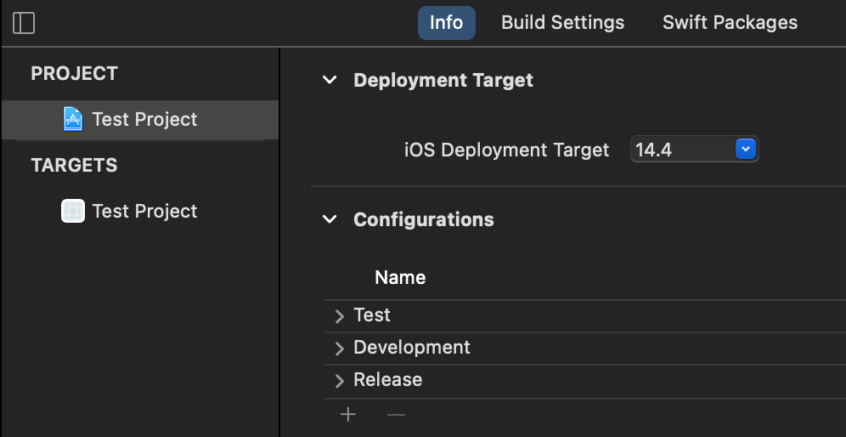Select the Test Project blueprint project icon
846x437 pixels.
pyautogui.click(x=73, y=119)
